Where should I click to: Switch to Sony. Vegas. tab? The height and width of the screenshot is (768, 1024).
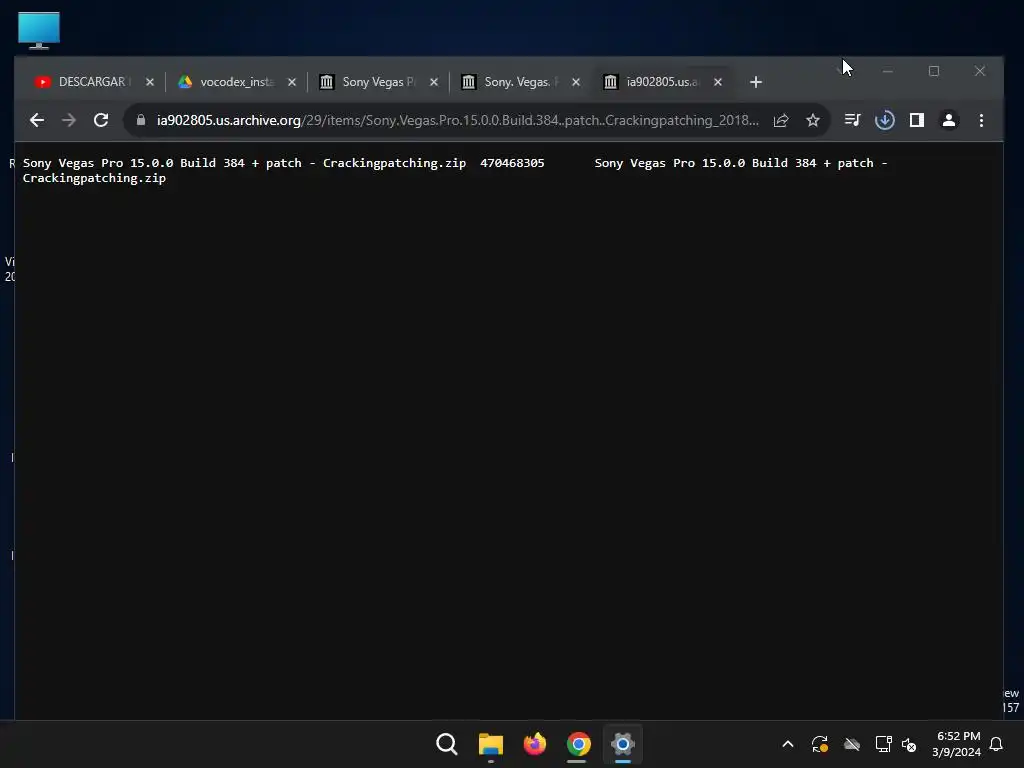click(519, 82)
